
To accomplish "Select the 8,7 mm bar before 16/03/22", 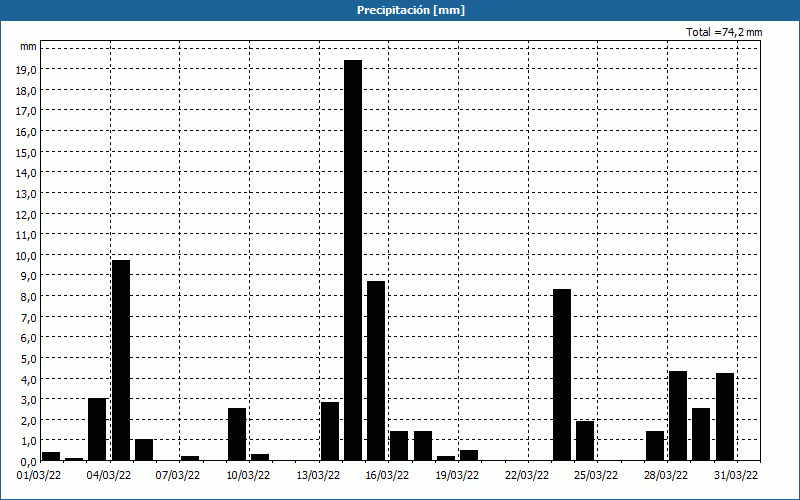I will coord(376,371).
